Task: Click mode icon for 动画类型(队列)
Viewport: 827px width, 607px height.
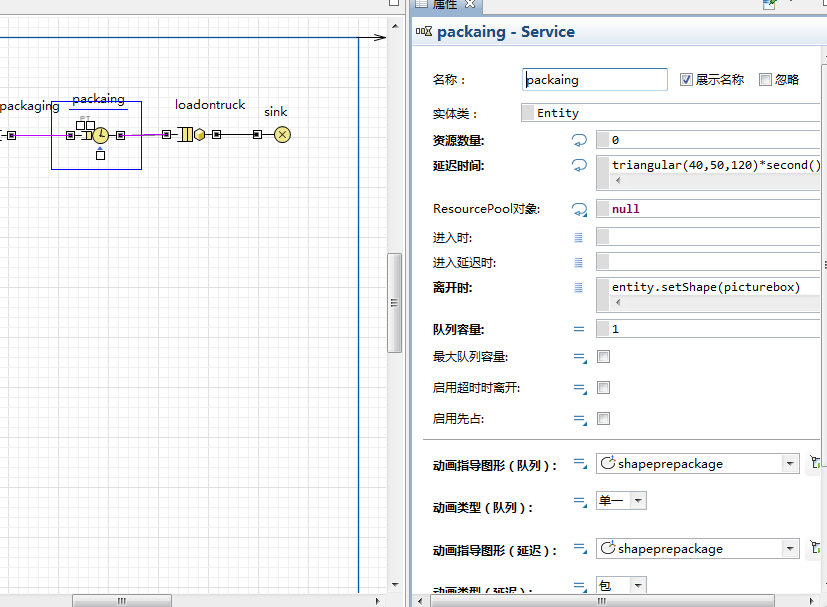Action: [580, 502]
